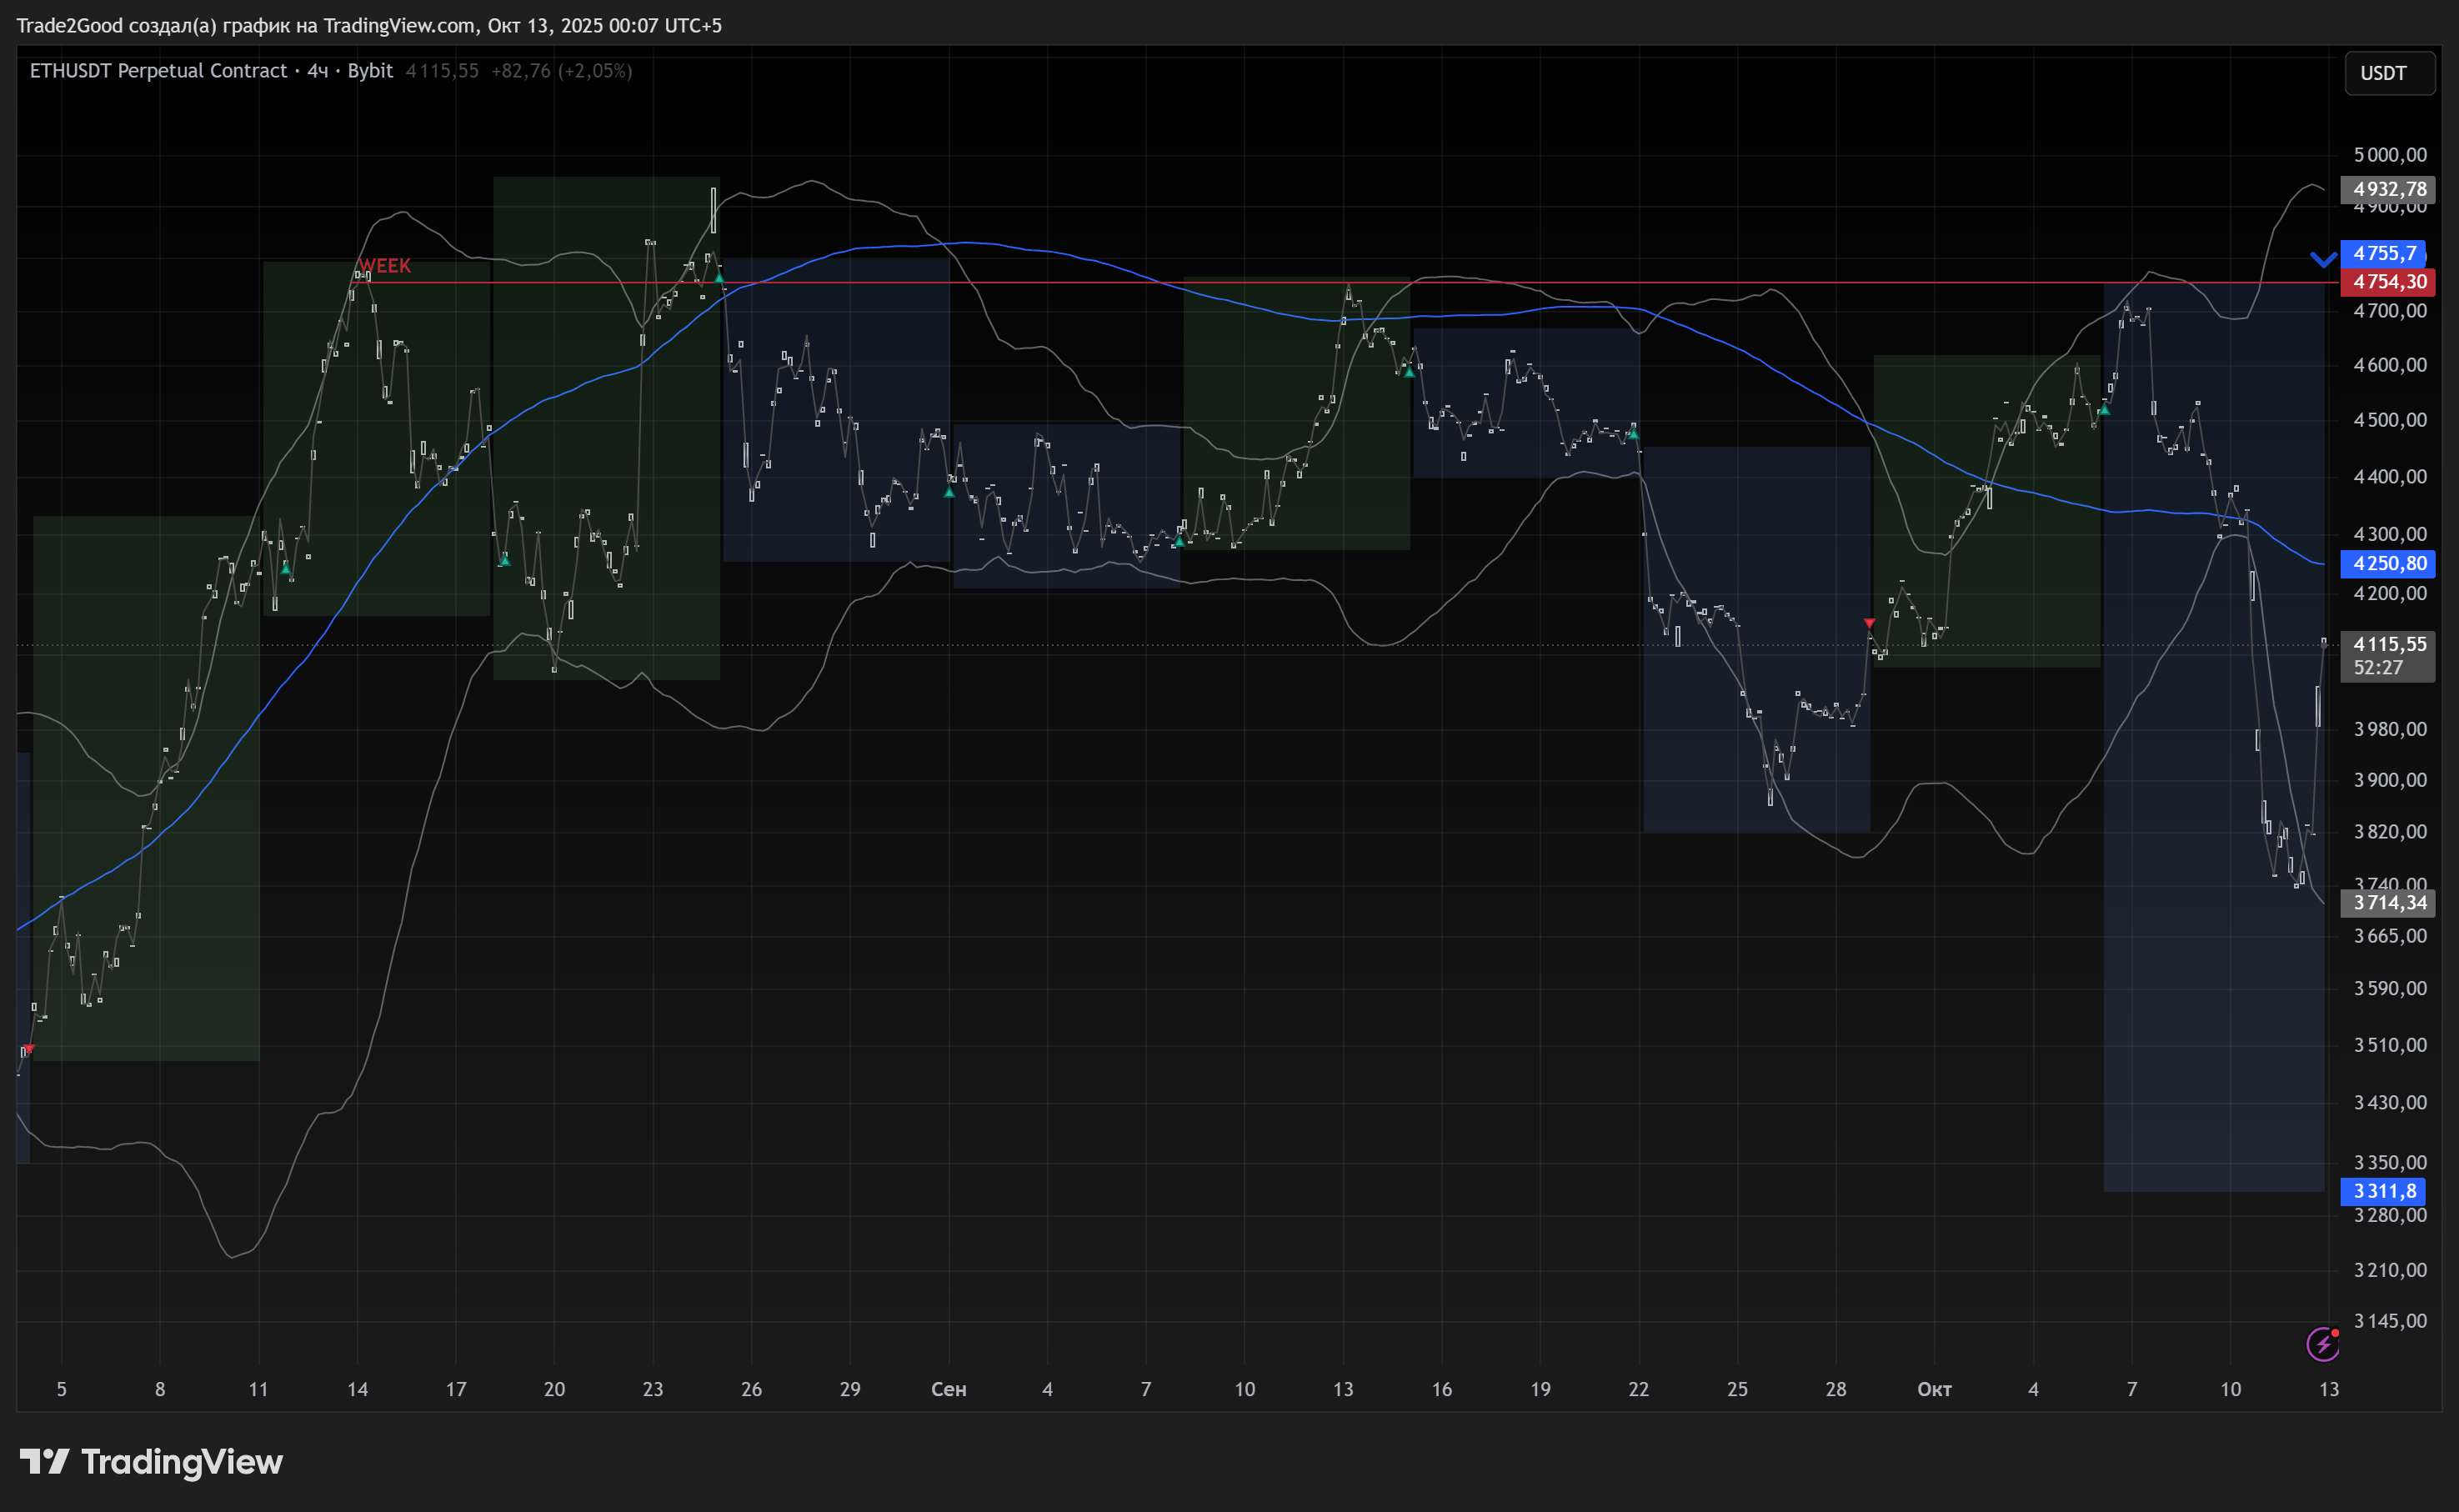Click the red WEEK level label
2459x1512 pixels.
385,266
